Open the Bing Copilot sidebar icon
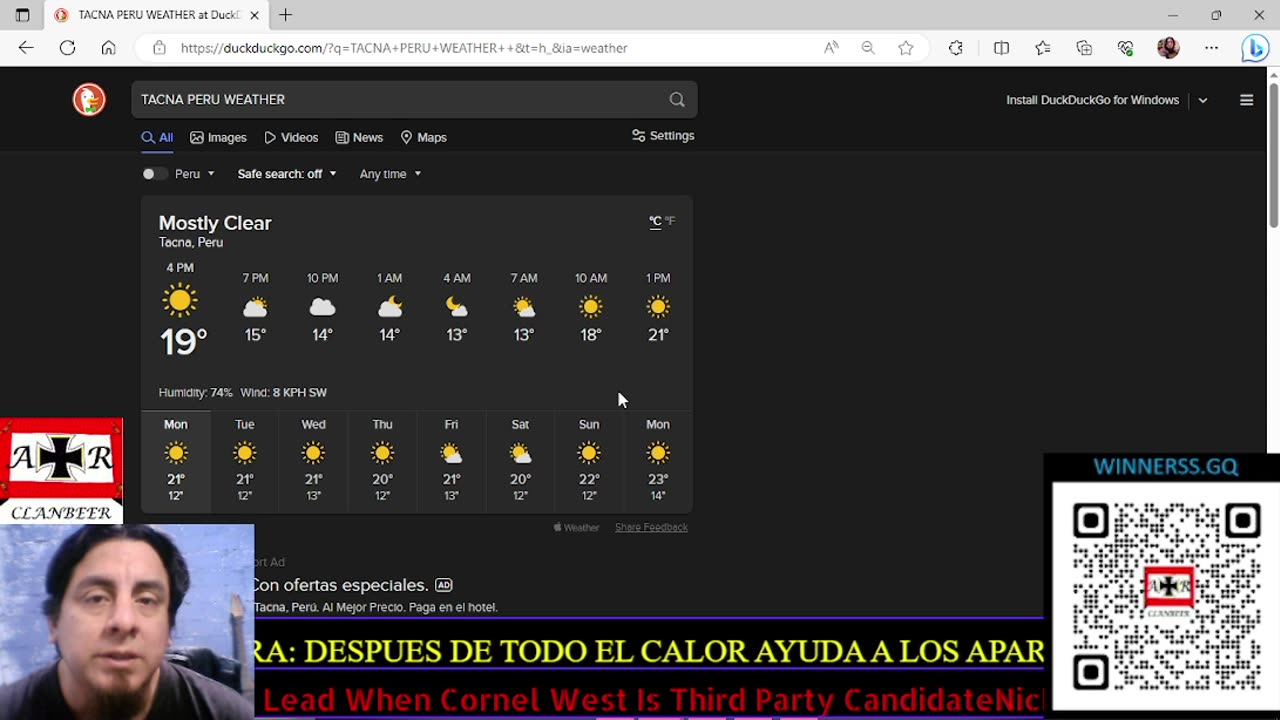Screen dimensions: 1280x720 click(1254, 47)
